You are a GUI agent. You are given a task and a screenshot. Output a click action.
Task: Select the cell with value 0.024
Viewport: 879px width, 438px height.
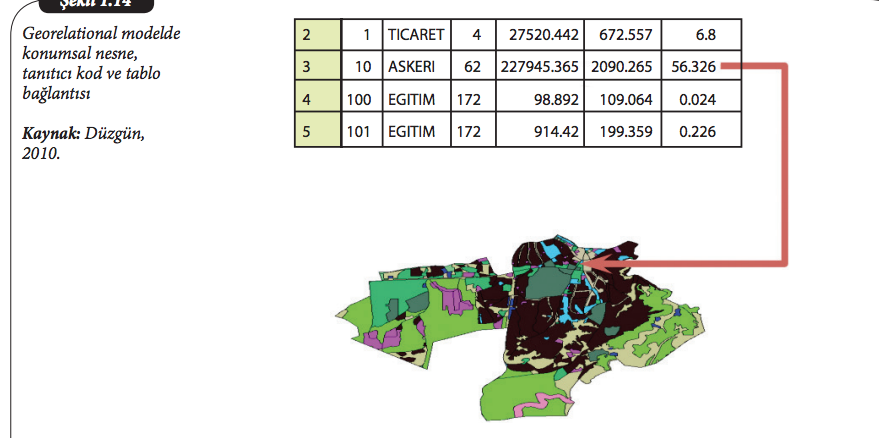tap(699, 100)
